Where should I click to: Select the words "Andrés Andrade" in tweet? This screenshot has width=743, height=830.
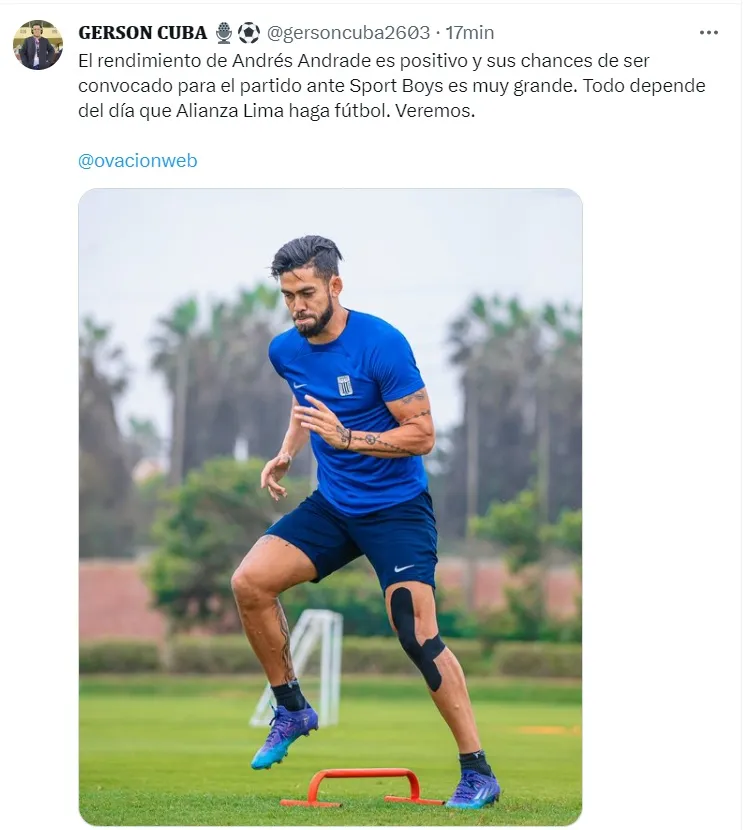point(302,61)
